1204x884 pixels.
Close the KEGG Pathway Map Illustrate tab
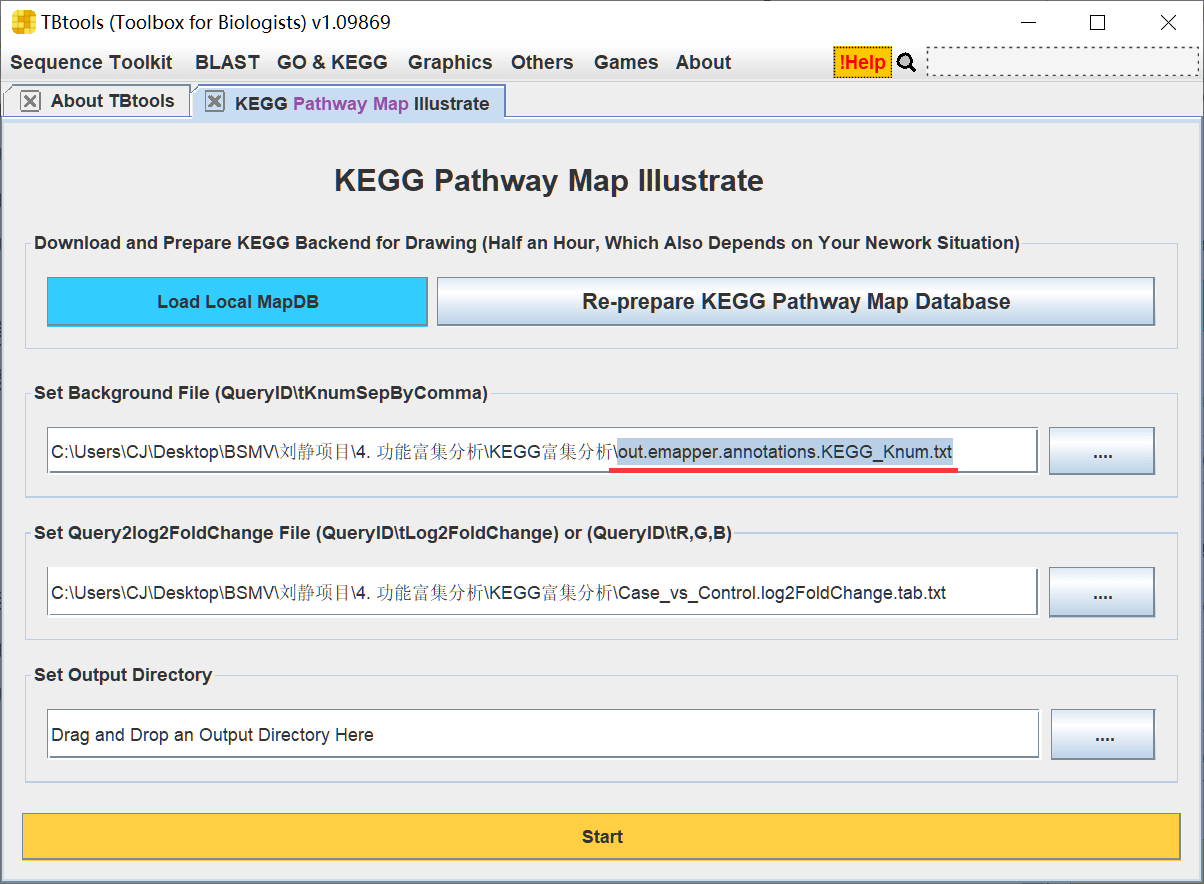point(214,102)
